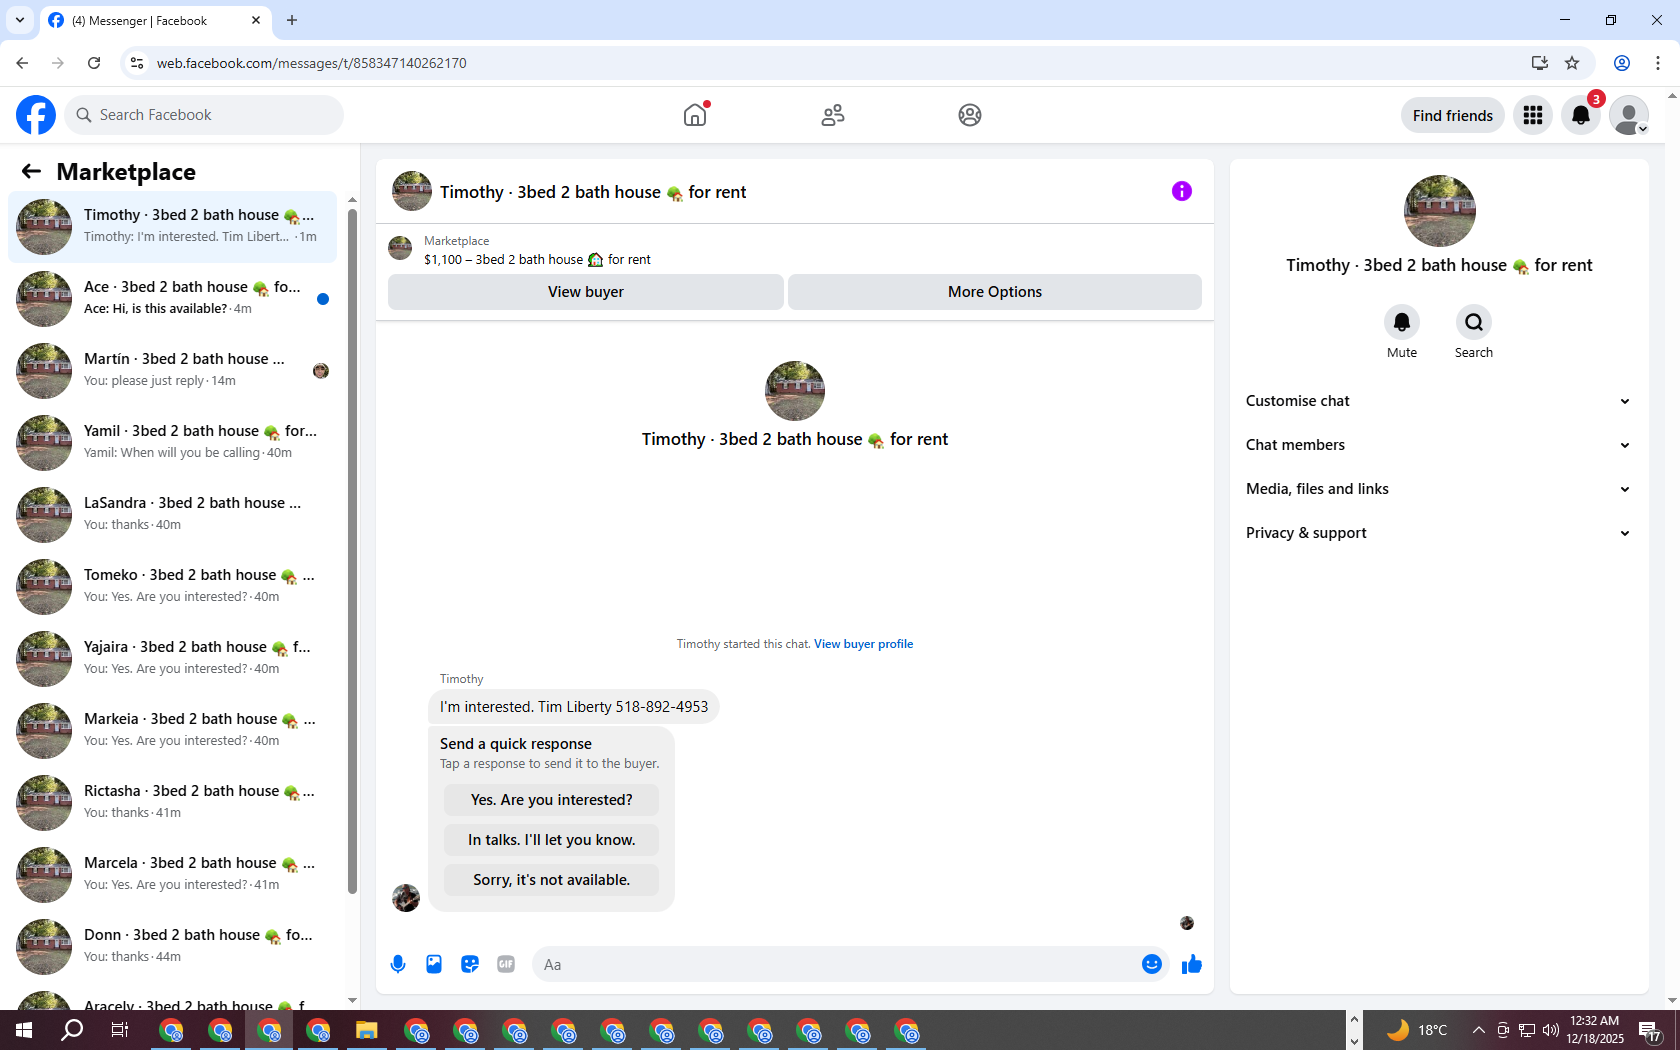Open Martín conversation in list
Viewport: 1680px width, 1050px height.
pos(172,370)
